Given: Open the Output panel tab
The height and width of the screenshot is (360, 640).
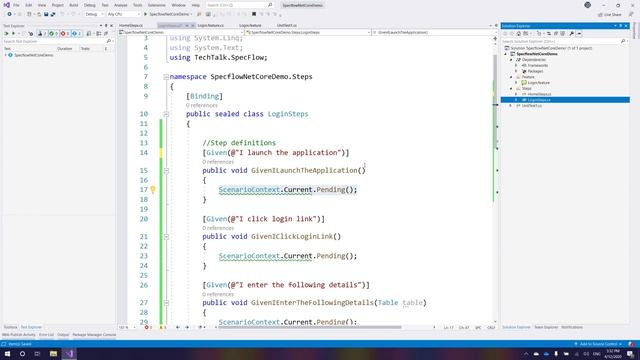Looking at the screenshot, I should tap(63, 335).
